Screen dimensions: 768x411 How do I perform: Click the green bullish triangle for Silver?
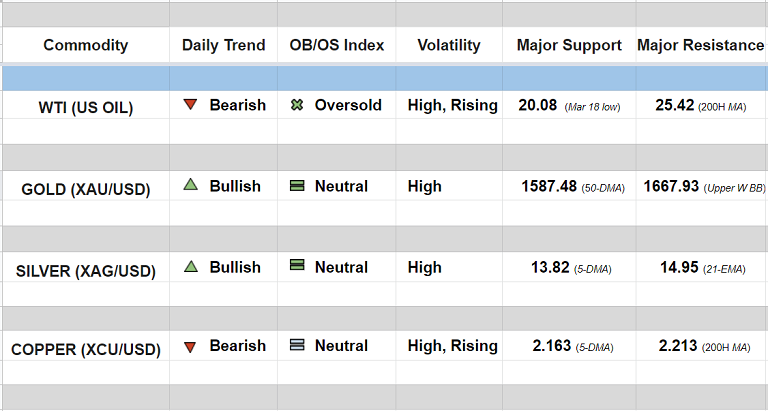(190, 267)
